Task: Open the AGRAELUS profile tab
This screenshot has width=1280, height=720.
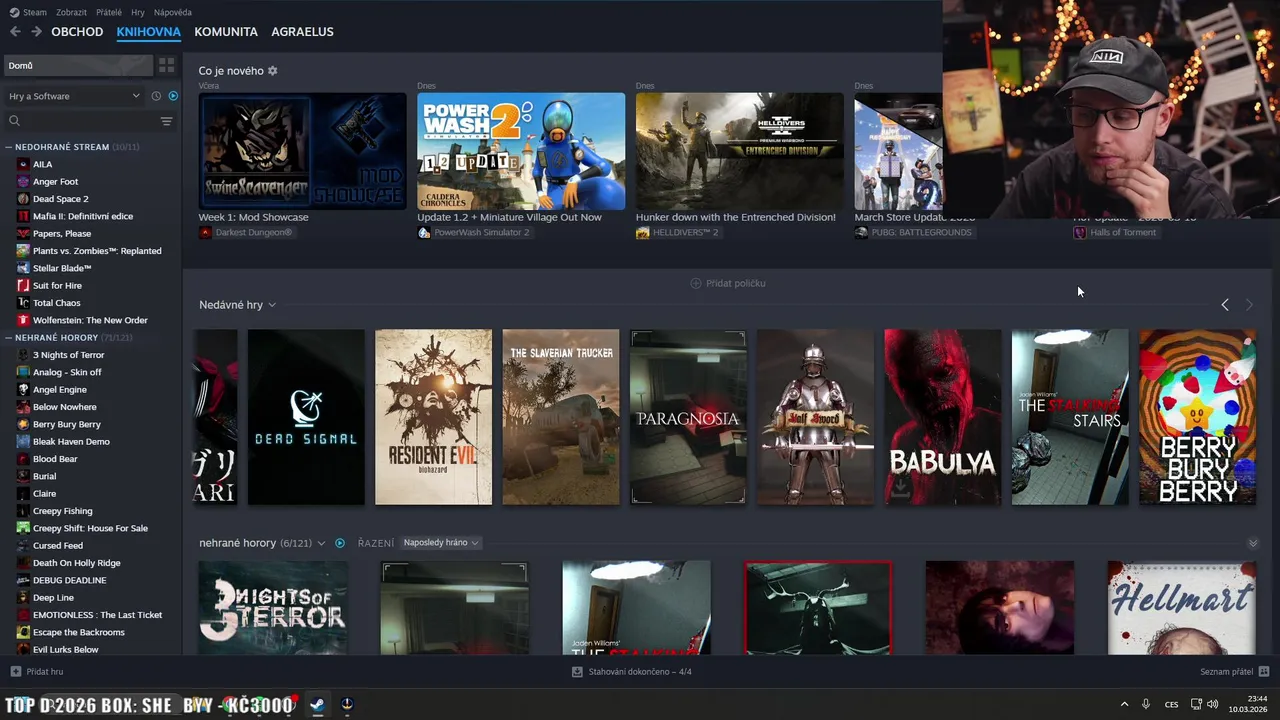Action: [302, 32]
